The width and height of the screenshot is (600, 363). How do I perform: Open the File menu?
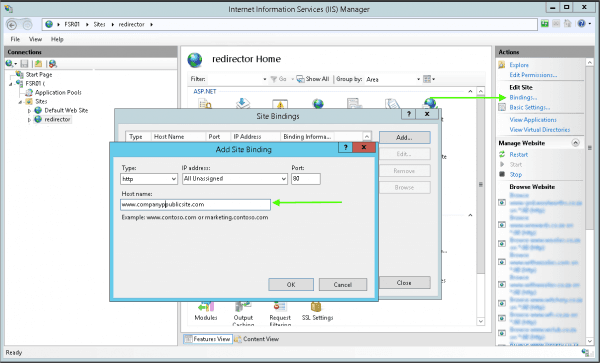coord(15,39)
